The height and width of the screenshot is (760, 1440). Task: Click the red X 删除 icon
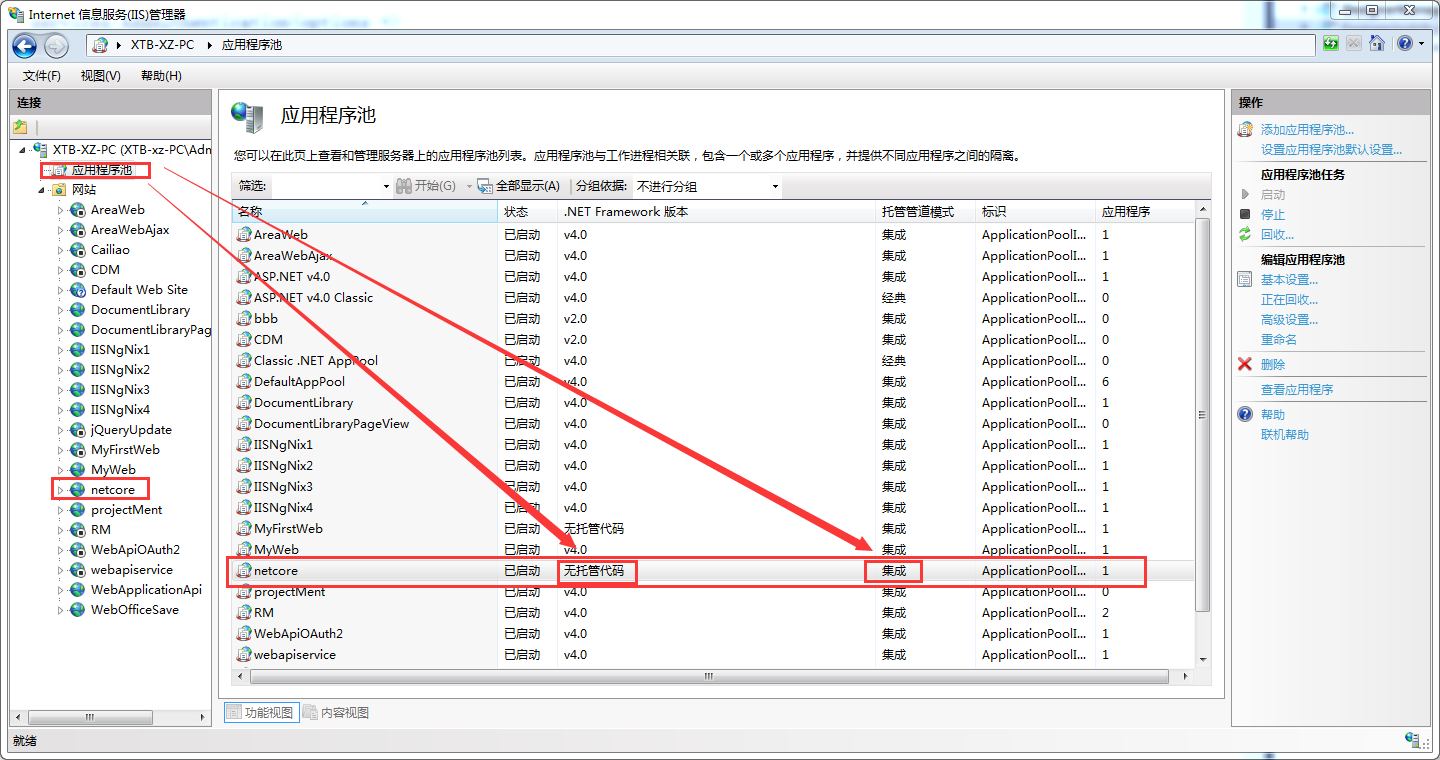(1245, 364)
